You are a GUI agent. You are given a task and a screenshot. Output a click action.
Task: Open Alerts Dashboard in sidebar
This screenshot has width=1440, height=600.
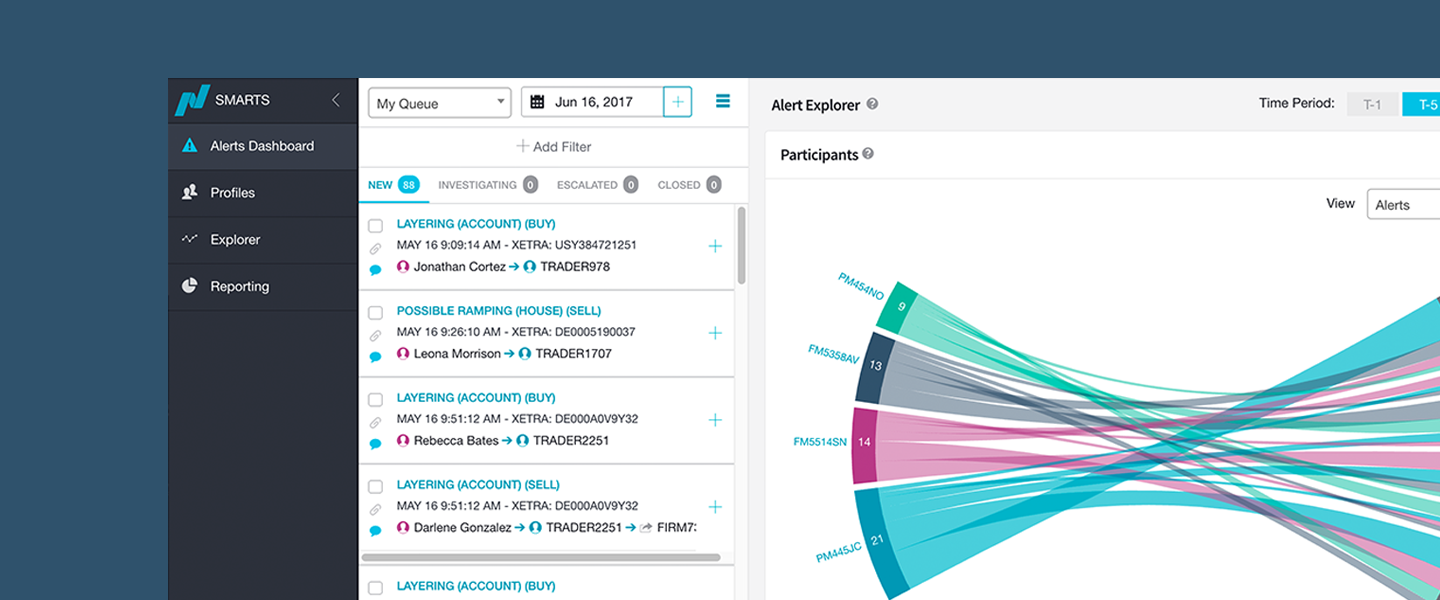[x=263, y=146]
